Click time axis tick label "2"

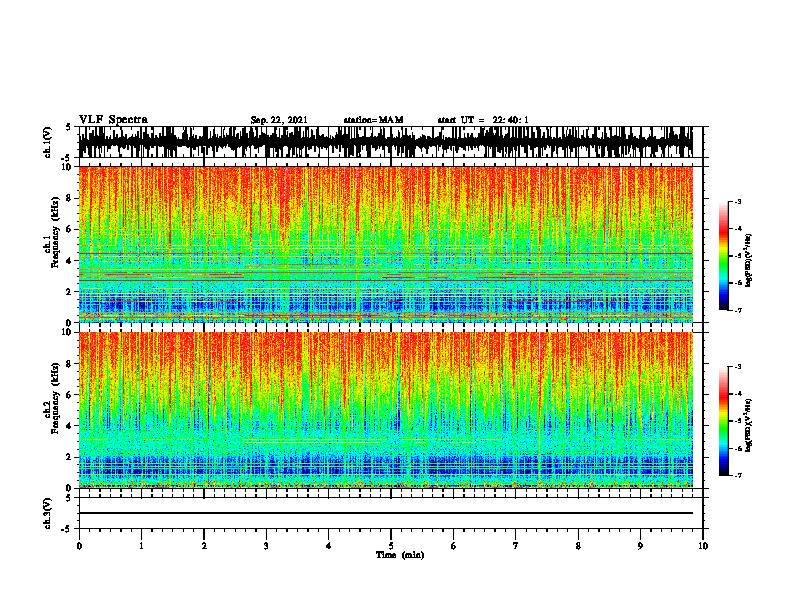tap(204, 546)
